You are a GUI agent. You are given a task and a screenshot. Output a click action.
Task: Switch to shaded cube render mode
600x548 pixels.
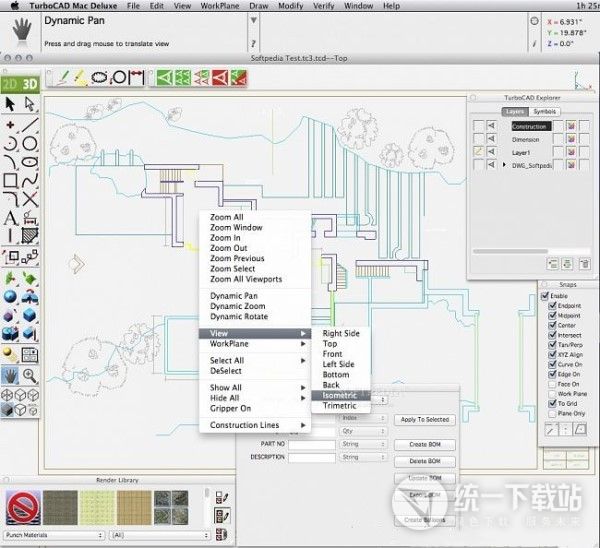click(x=7, y=410)
